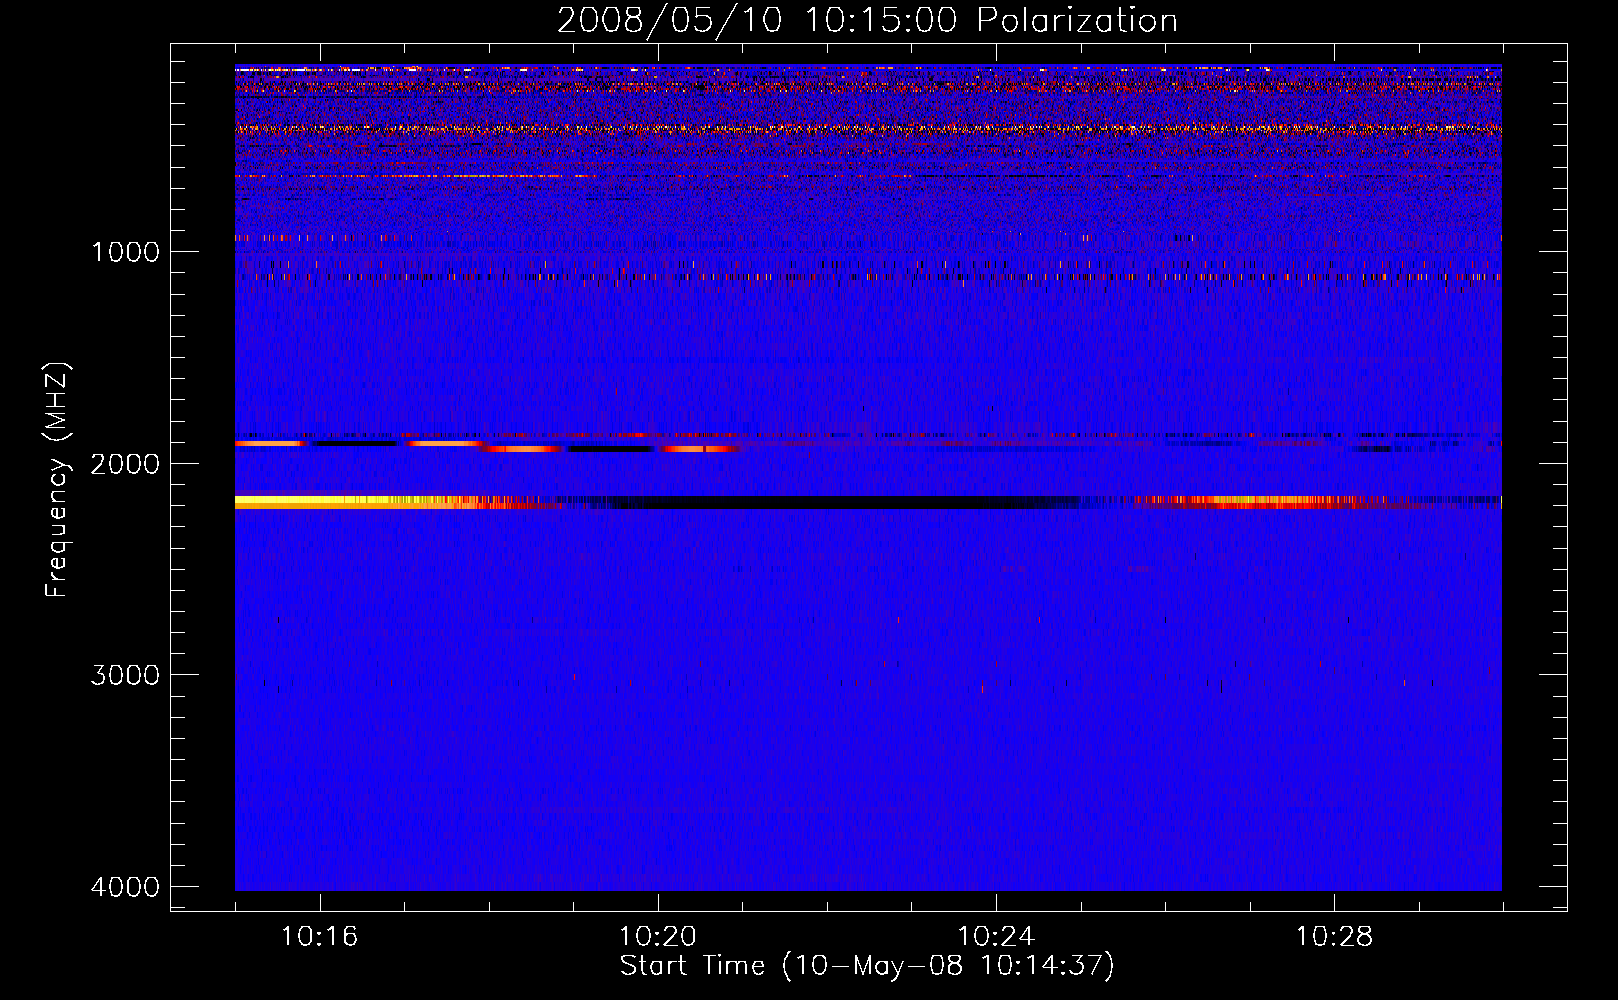This screenshot has height=1000, width=1618.
Task: Click the '3000' frequency tick label
Action: [125, 675]
